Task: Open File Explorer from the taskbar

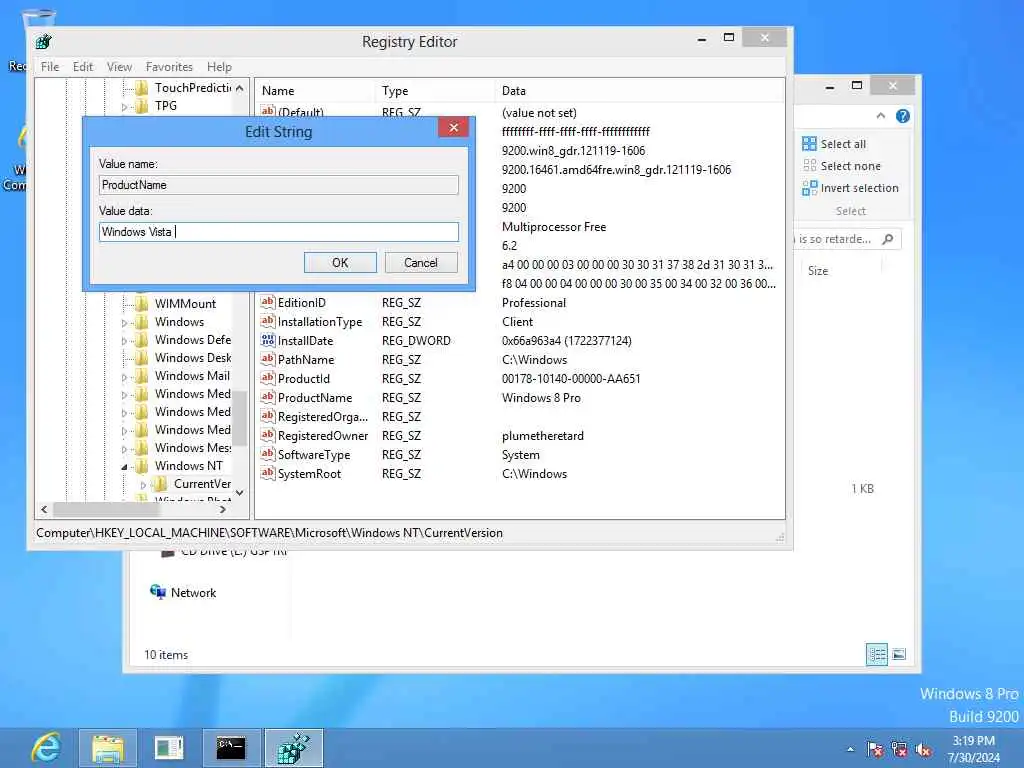Action: click(108, 748)
